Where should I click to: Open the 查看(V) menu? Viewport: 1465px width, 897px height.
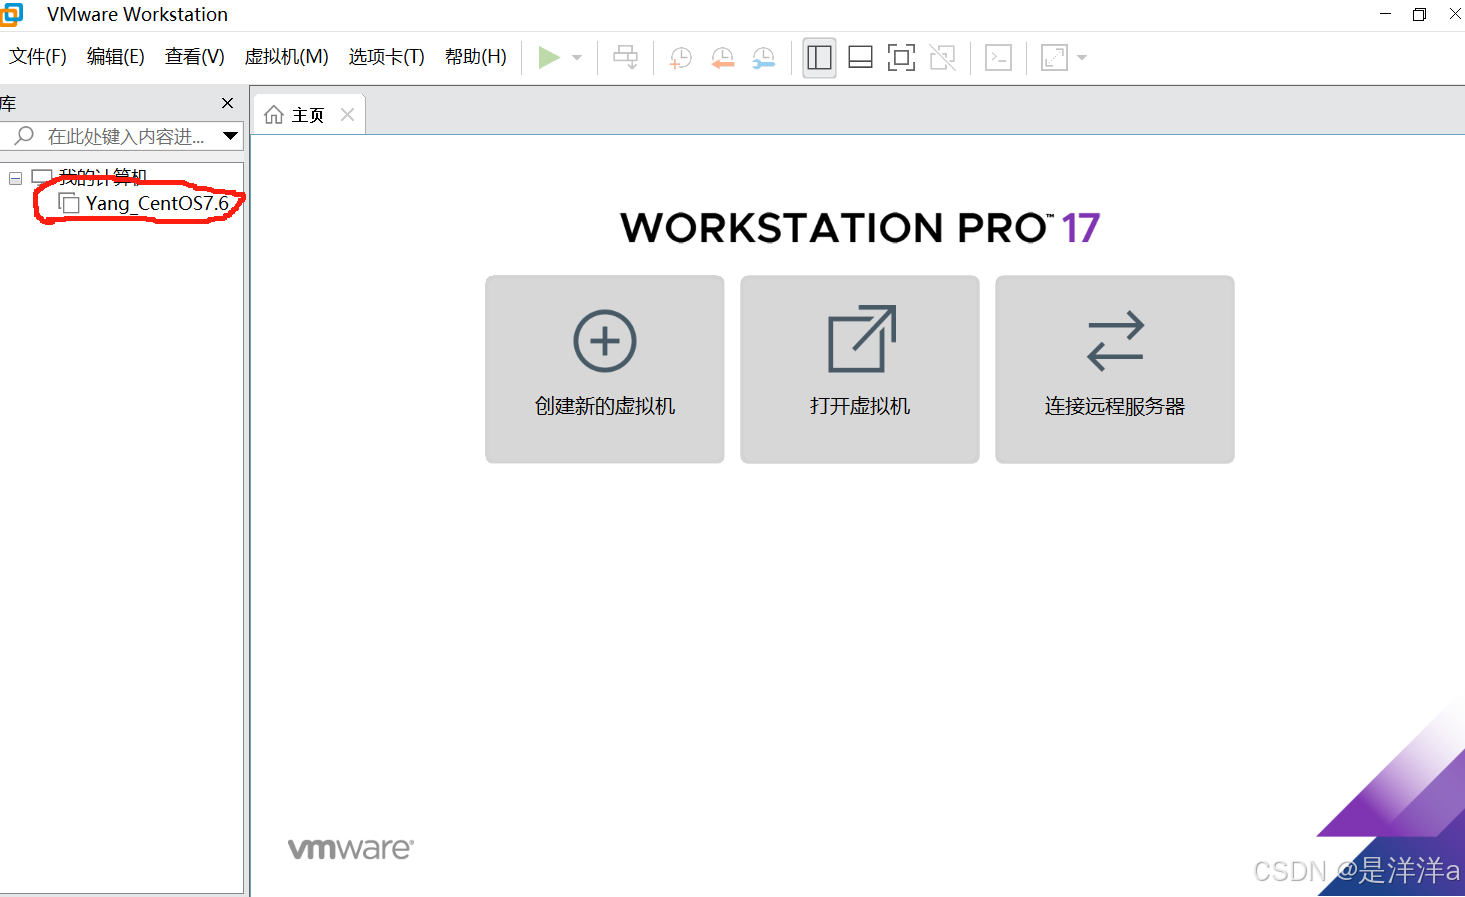coord(195,57)
